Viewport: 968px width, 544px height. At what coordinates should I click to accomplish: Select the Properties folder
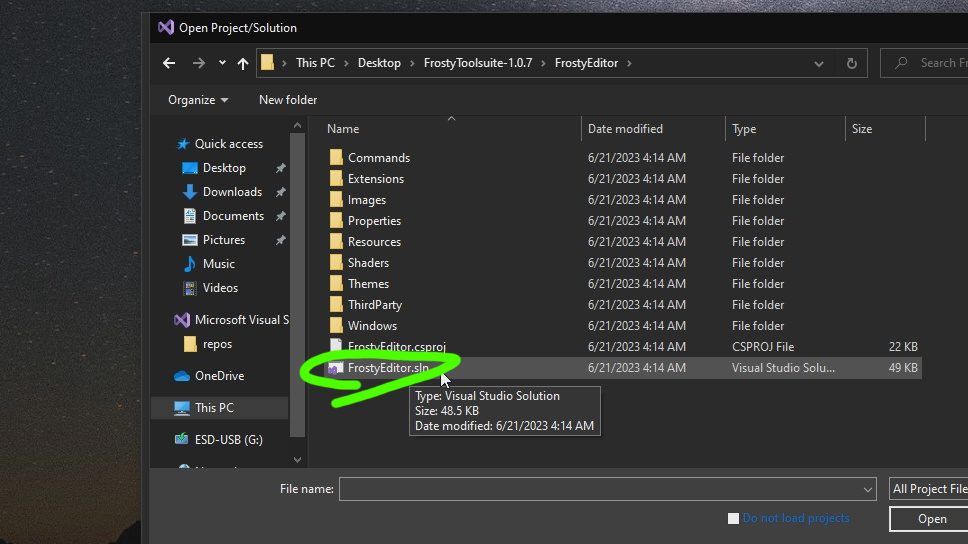click(x=374, y=221)
